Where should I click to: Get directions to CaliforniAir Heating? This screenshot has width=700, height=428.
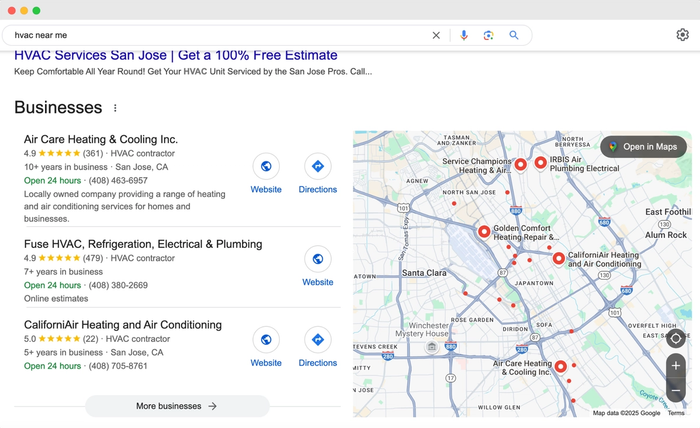pyautogui.click(x=318, y=340)
